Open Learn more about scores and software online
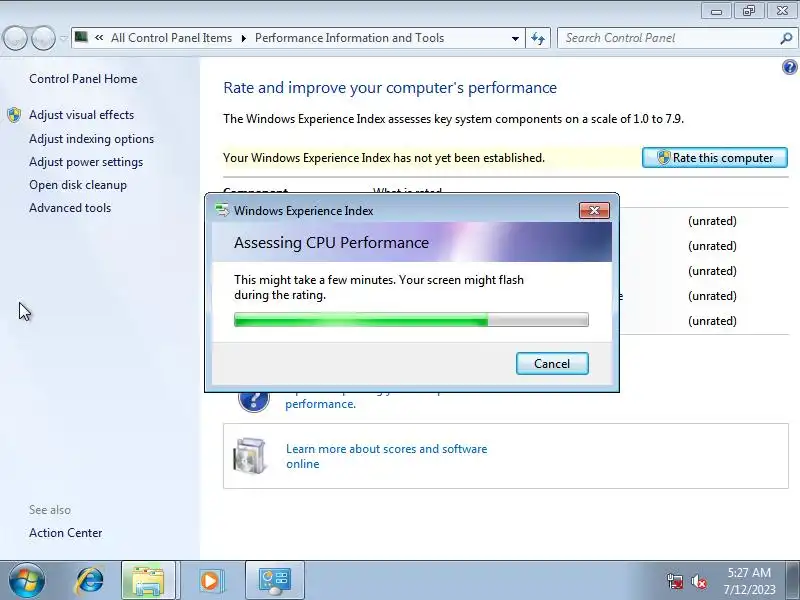The width and height of the screenshot is (800, 600). (x=386, y=456)
